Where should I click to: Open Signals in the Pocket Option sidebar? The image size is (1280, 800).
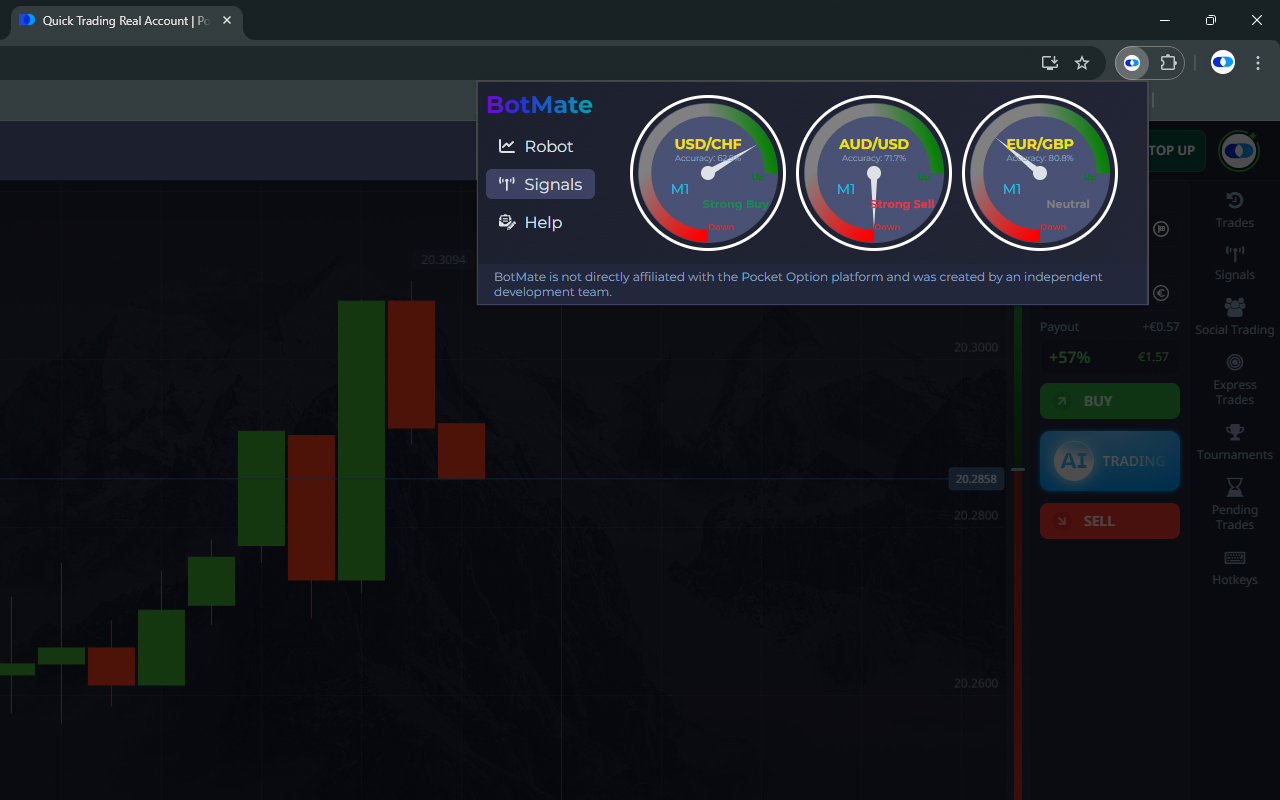tap(1235, 263)
